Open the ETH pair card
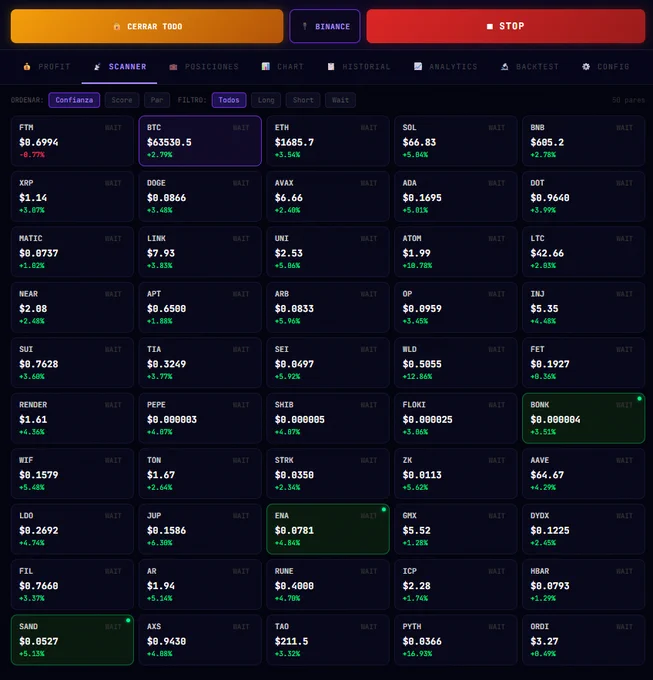 [x=328, y=141]
